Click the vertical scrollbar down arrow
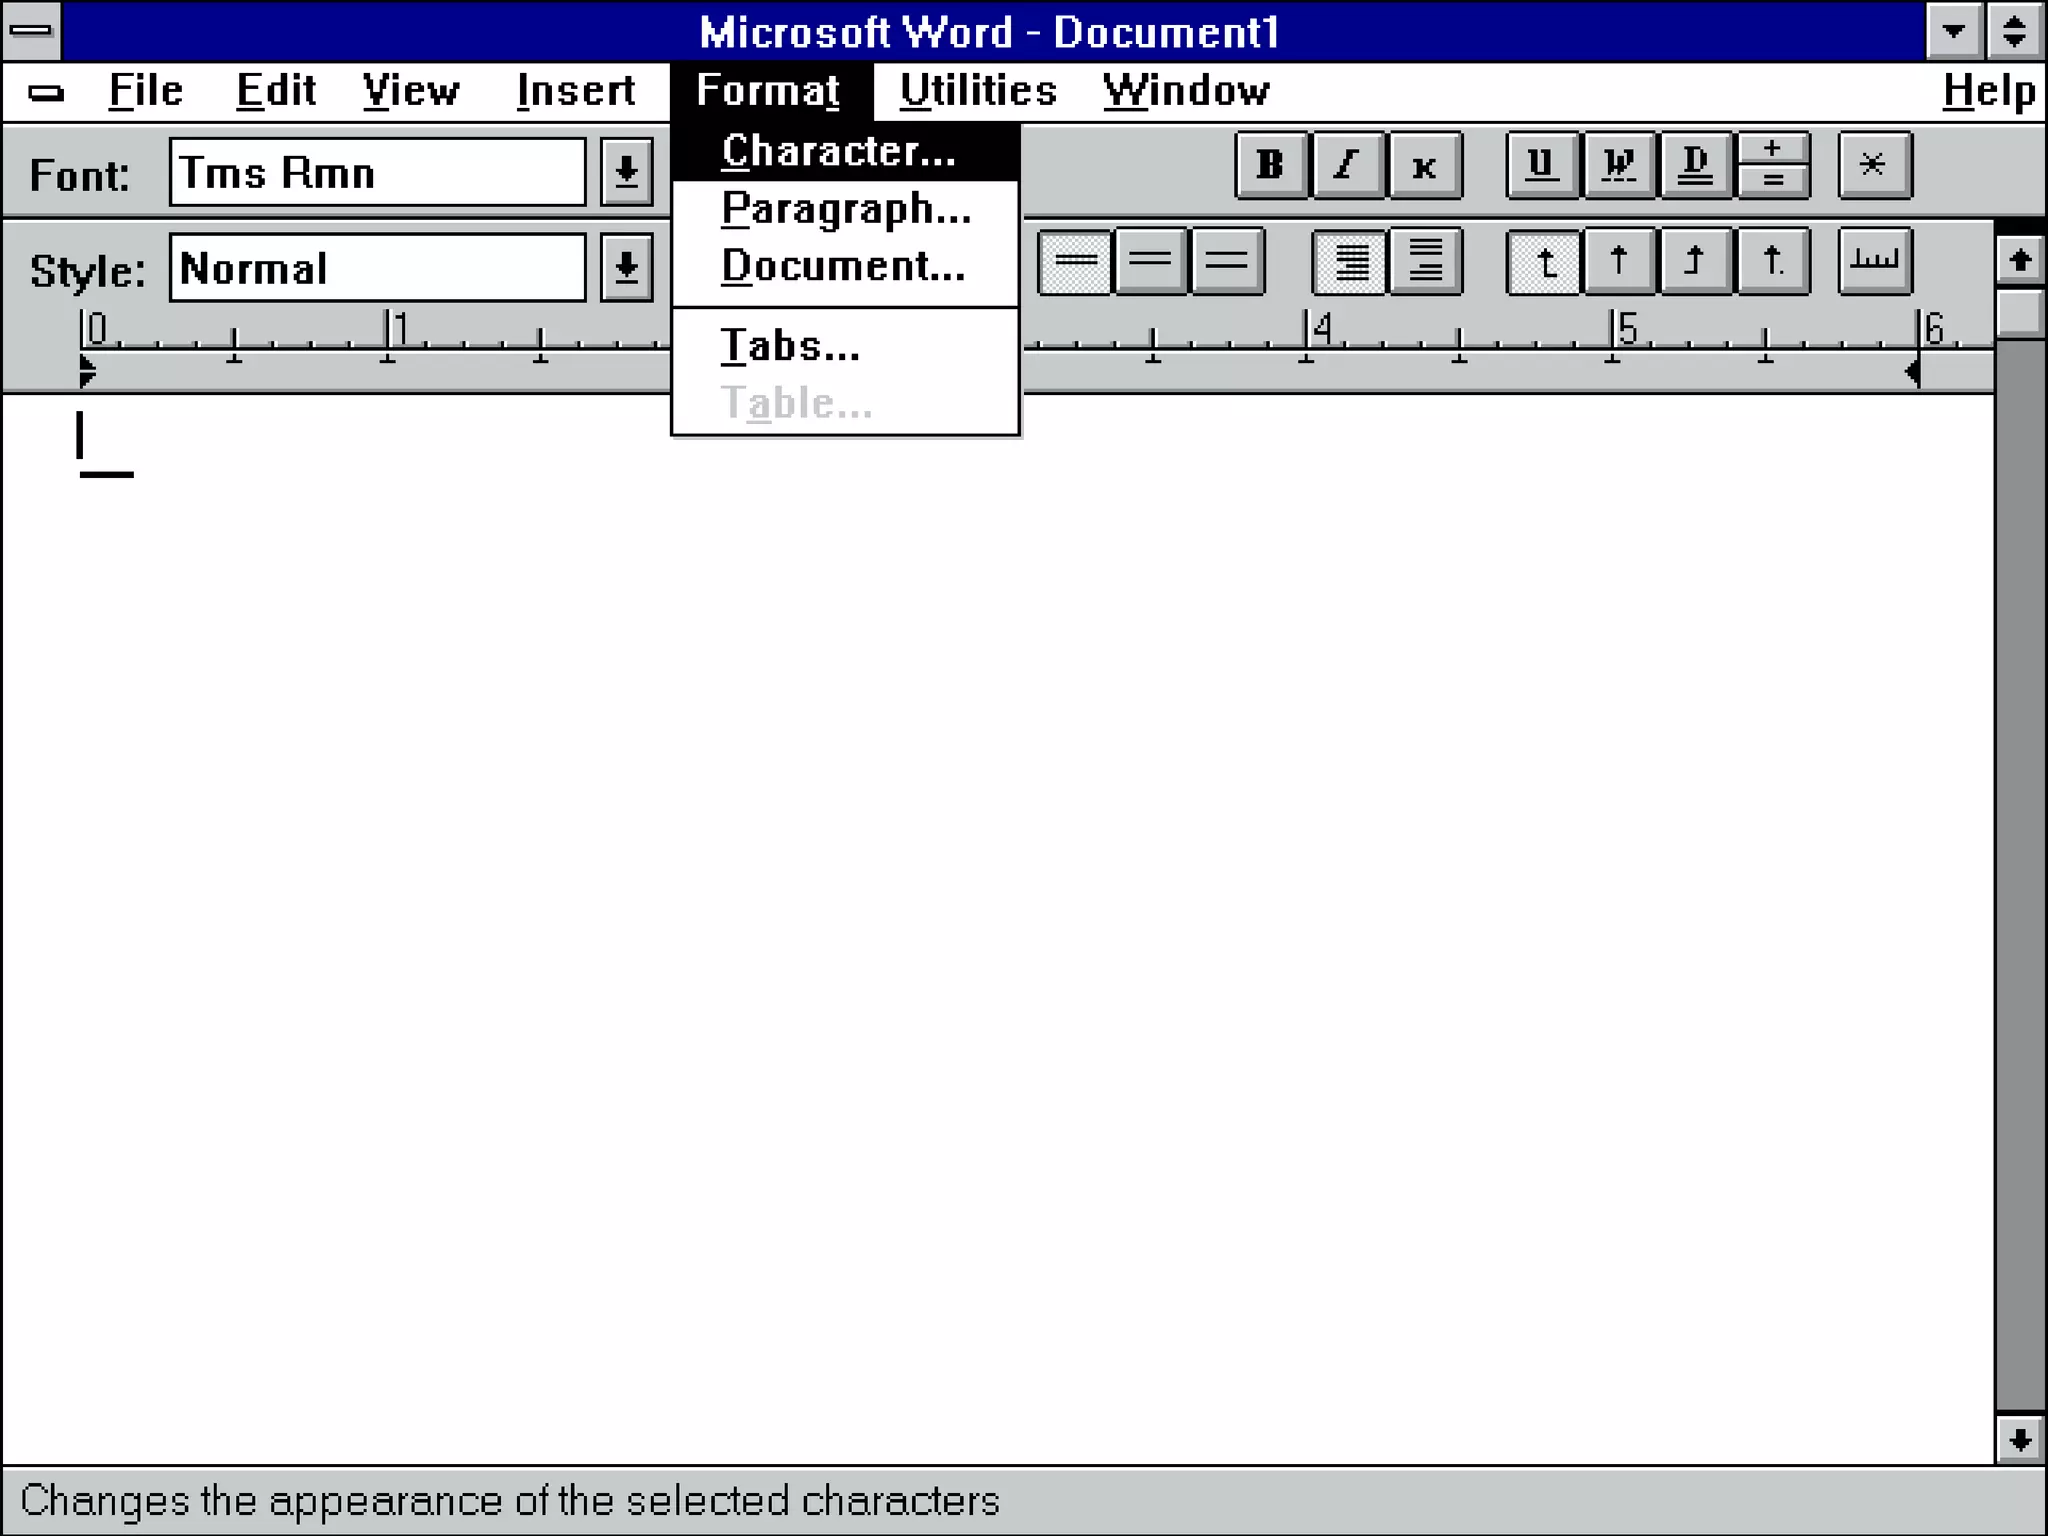Image resolution: width=2048 pixels, height=1536 pixels. coord(2019,1440)
